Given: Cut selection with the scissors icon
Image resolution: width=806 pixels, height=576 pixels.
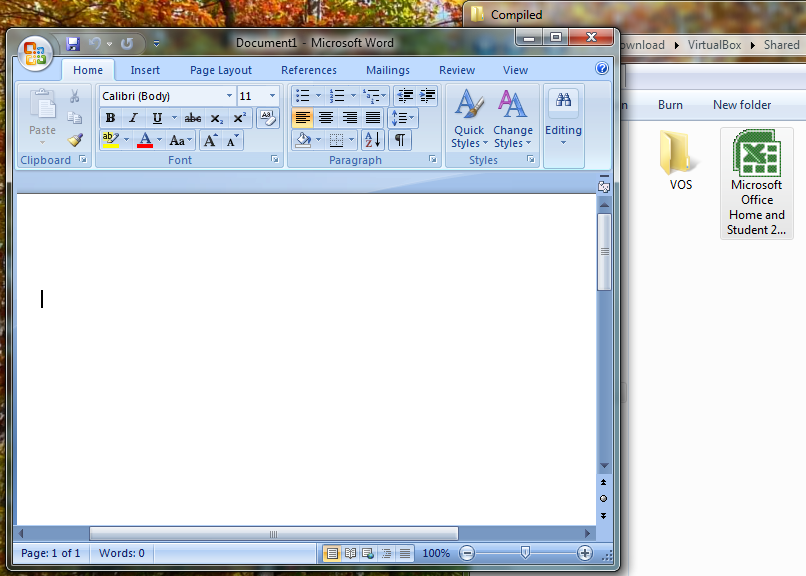Looking at the screenshot, I should click(75, 96).
